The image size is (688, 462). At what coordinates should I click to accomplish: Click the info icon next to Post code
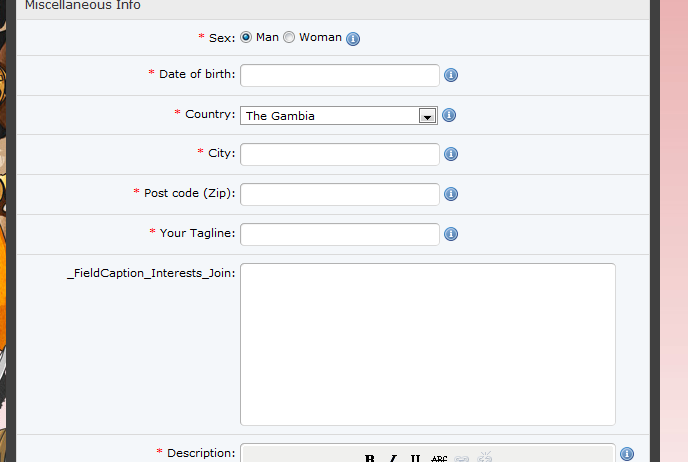click(x=451, y=194)
